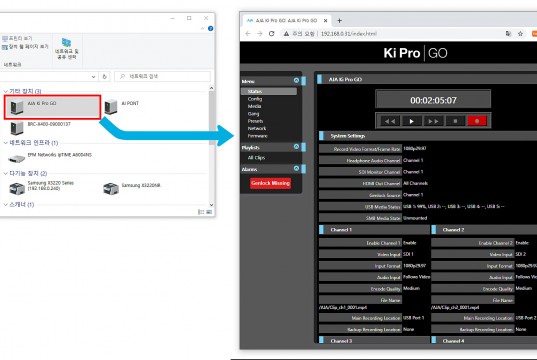Click the Explorer scrollbar up arrow
Image resolution: width=537 pixels, height=360 pixels.
coord(211,88)
